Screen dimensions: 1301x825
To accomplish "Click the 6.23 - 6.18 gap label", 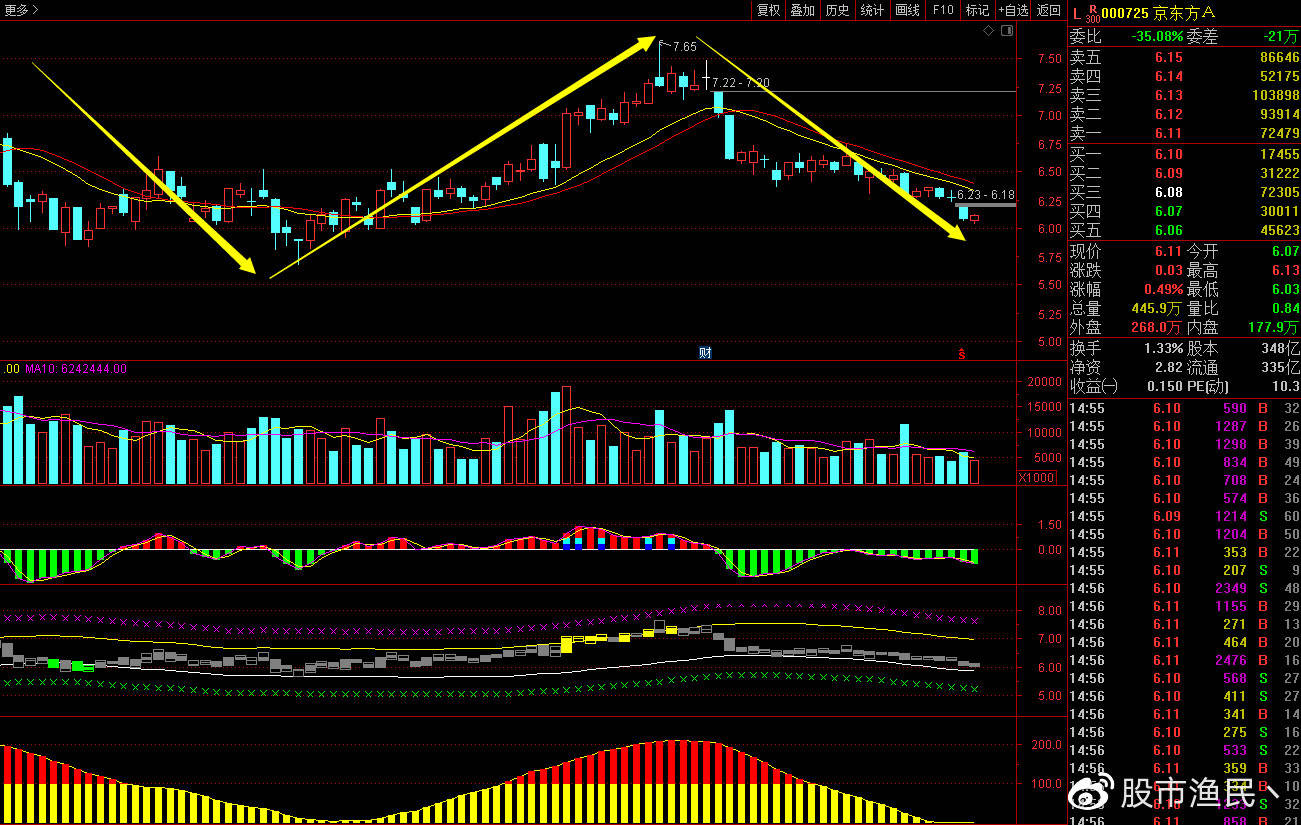I will [x=985, y=195].
